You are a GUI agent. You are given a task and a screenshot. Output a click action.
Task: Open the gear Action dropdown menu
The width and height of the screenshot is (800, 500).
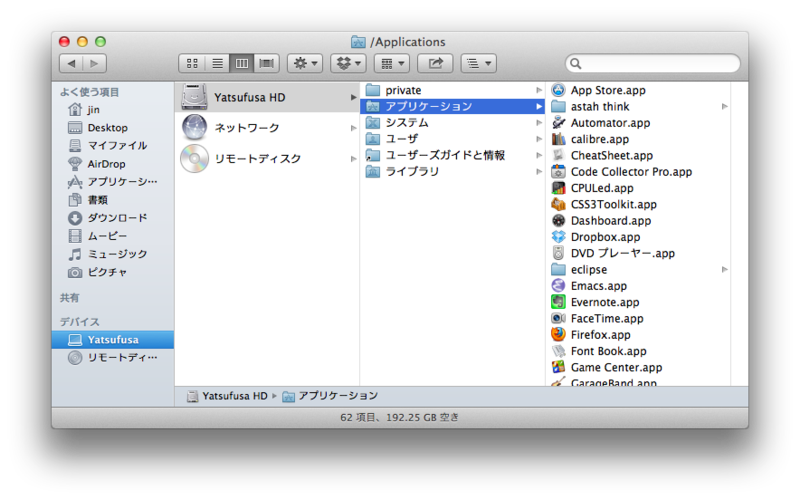[x=305, y=63]
